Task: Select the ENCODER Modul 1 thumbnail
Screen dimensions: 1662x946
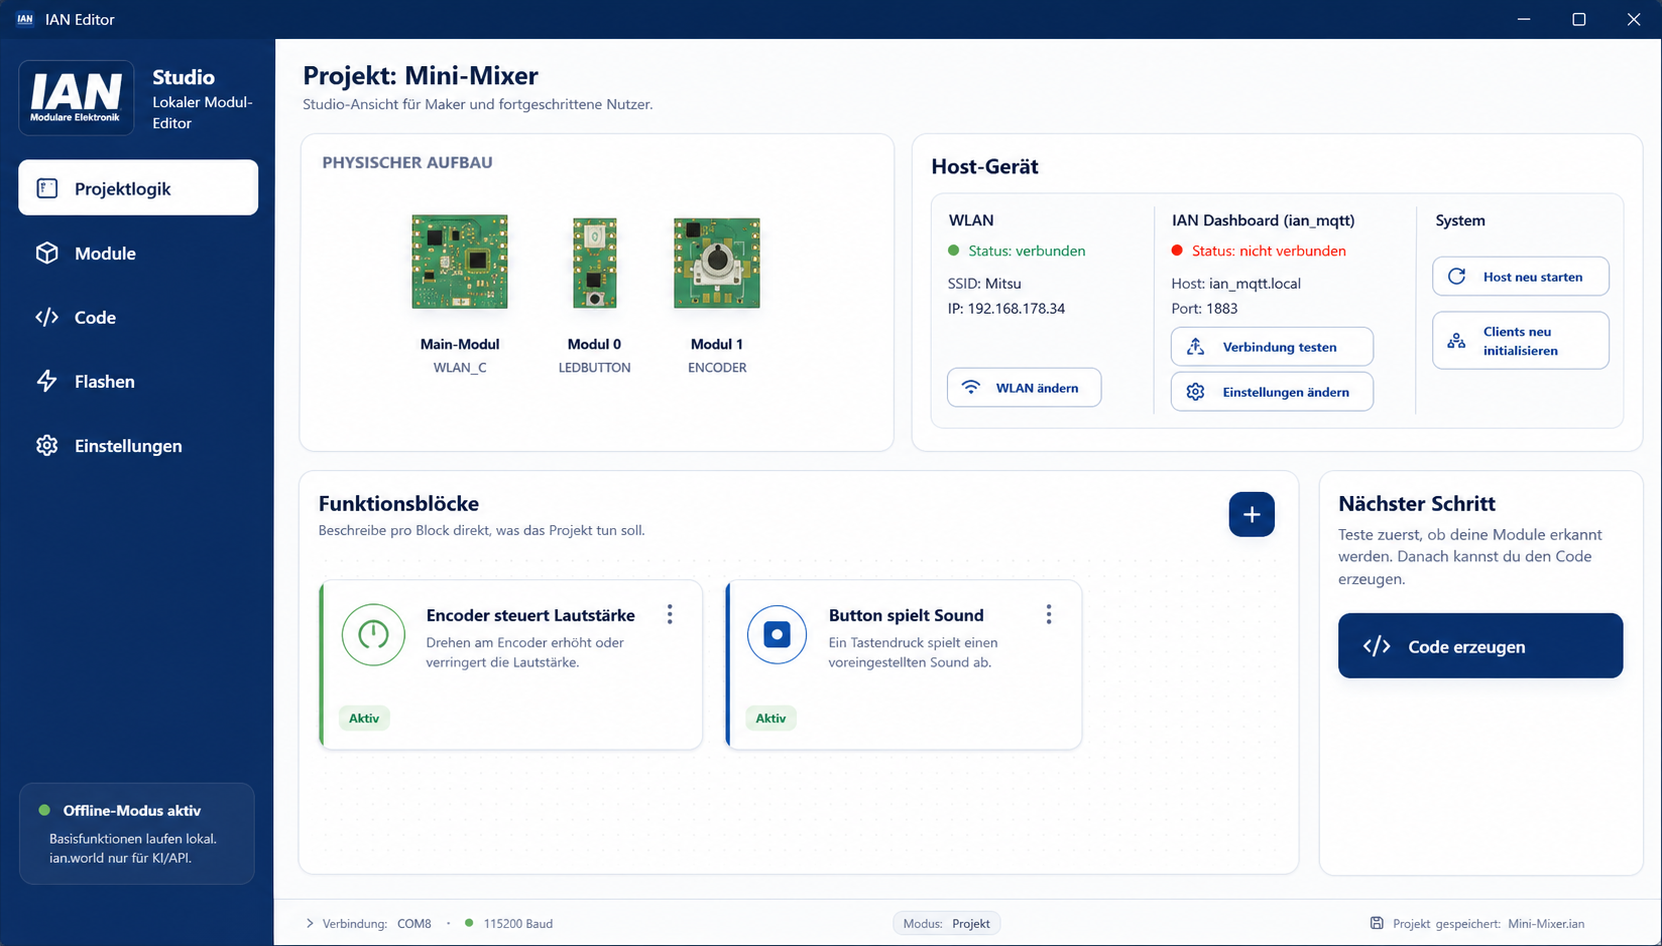Action: tap(717, 263)
